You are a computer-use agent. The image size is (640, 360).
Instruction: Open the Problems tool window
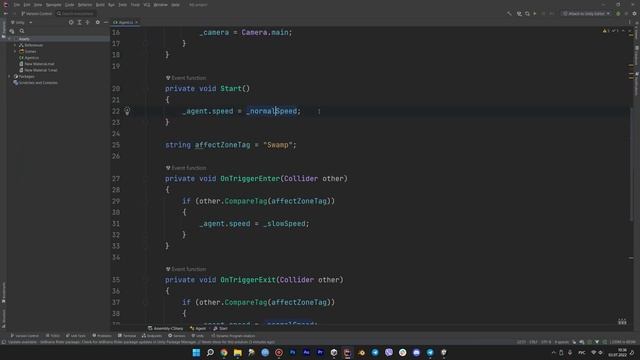click(x=102, y=336)
